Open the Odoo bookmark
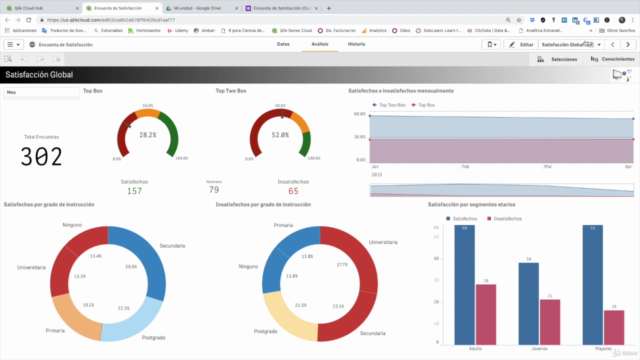Viewport: 640px width, 360px height. pos(401,31)
